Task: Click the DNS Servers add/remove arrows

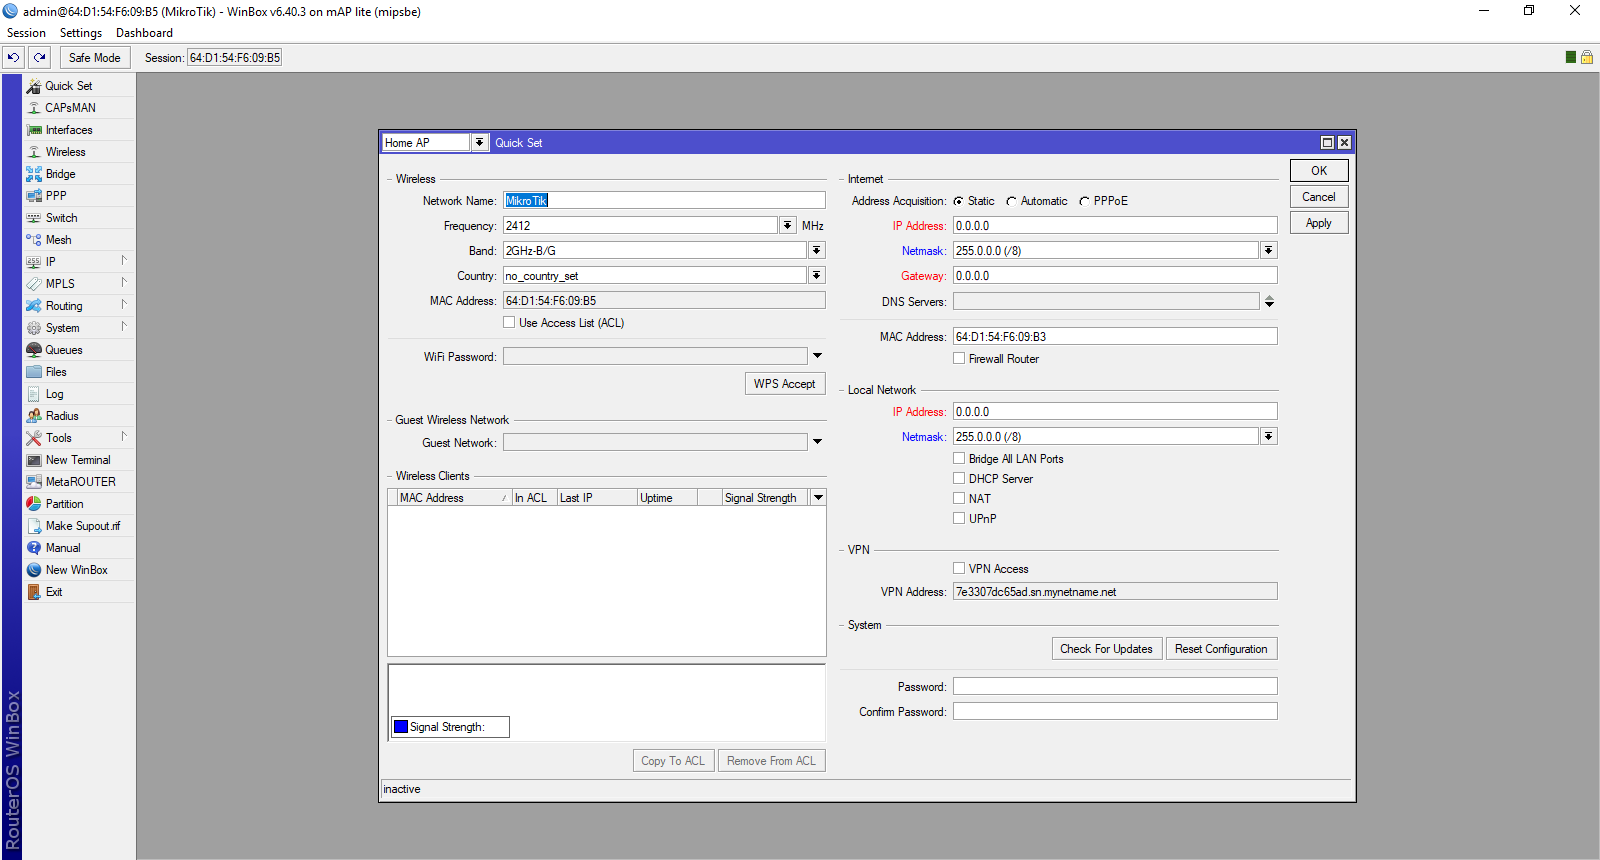Action: pyautogui.click(x=1269, y=301)
